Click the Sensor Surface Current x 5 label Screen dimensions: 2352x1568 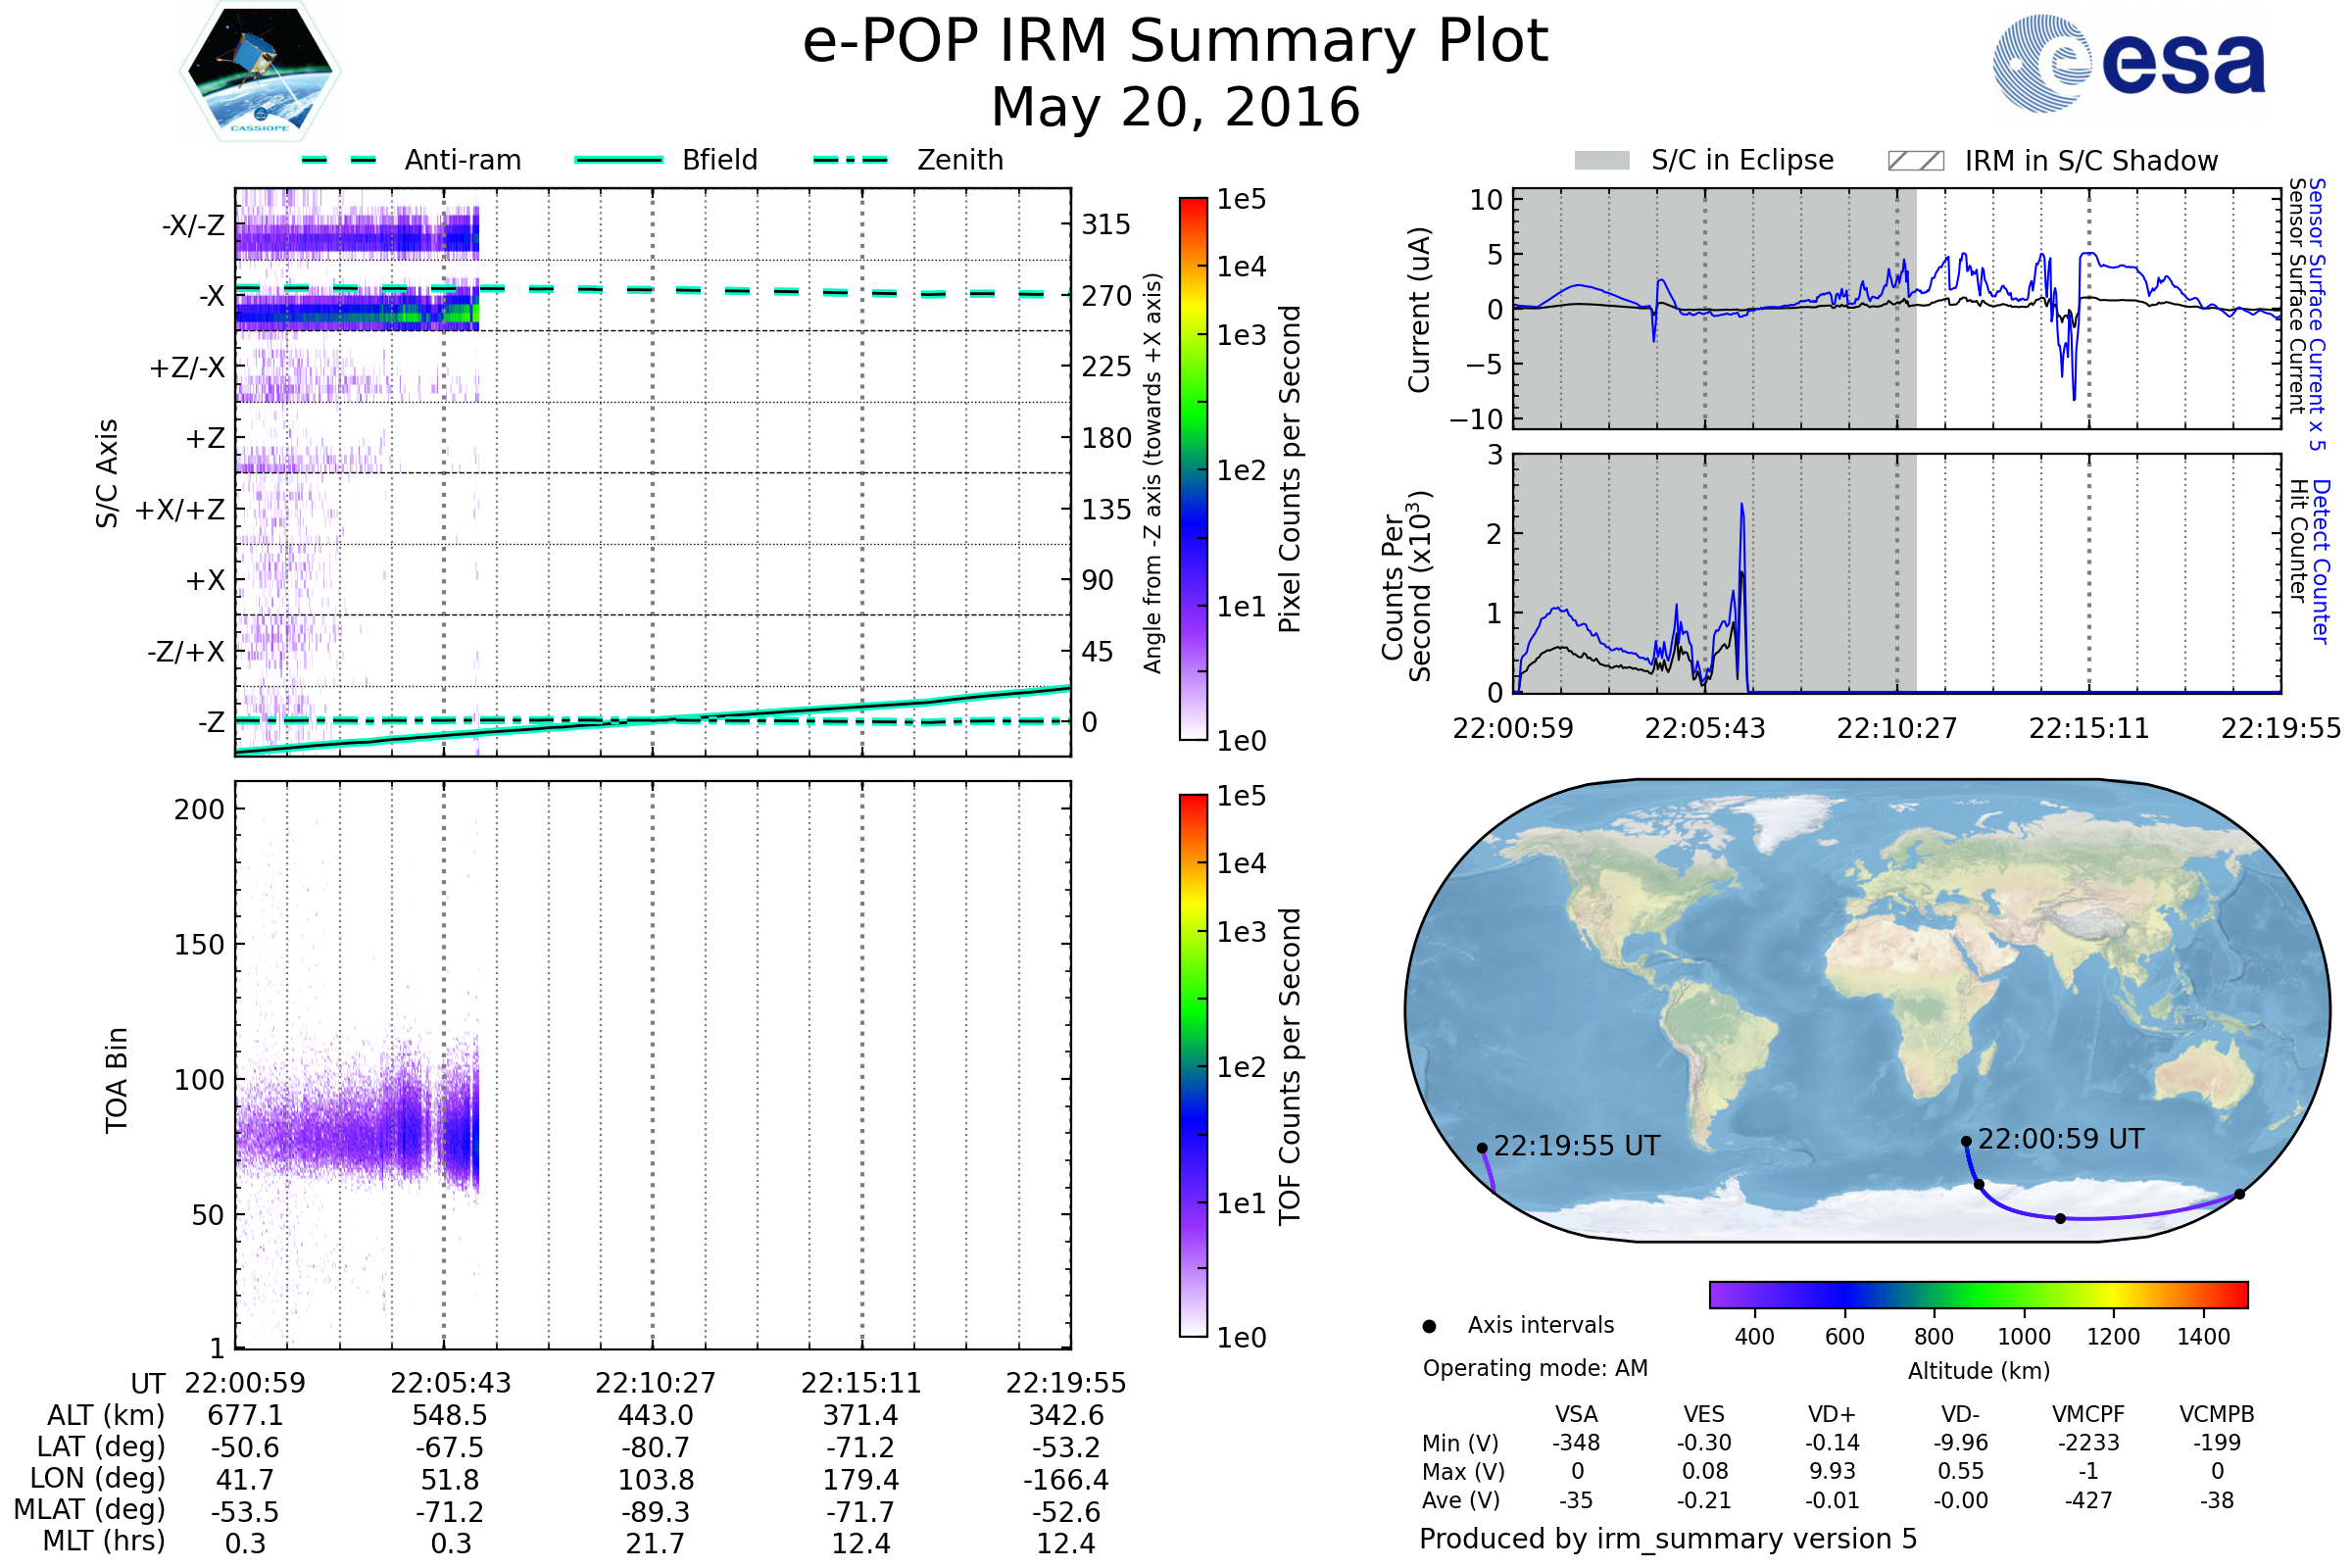tap(2317, 314)
